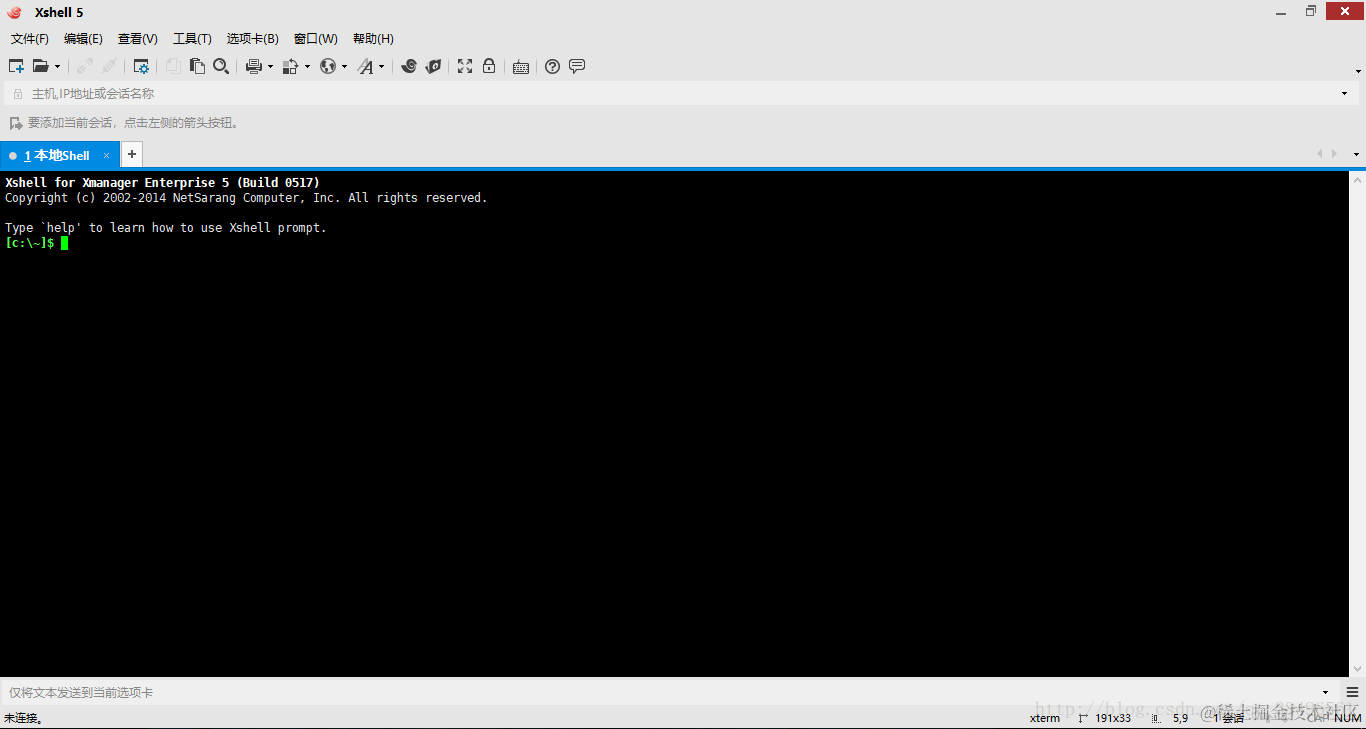Screen dimensions: 1366x729
Task: Click the 5,9 cursor position in status bar
Action: pos(1181,718)
